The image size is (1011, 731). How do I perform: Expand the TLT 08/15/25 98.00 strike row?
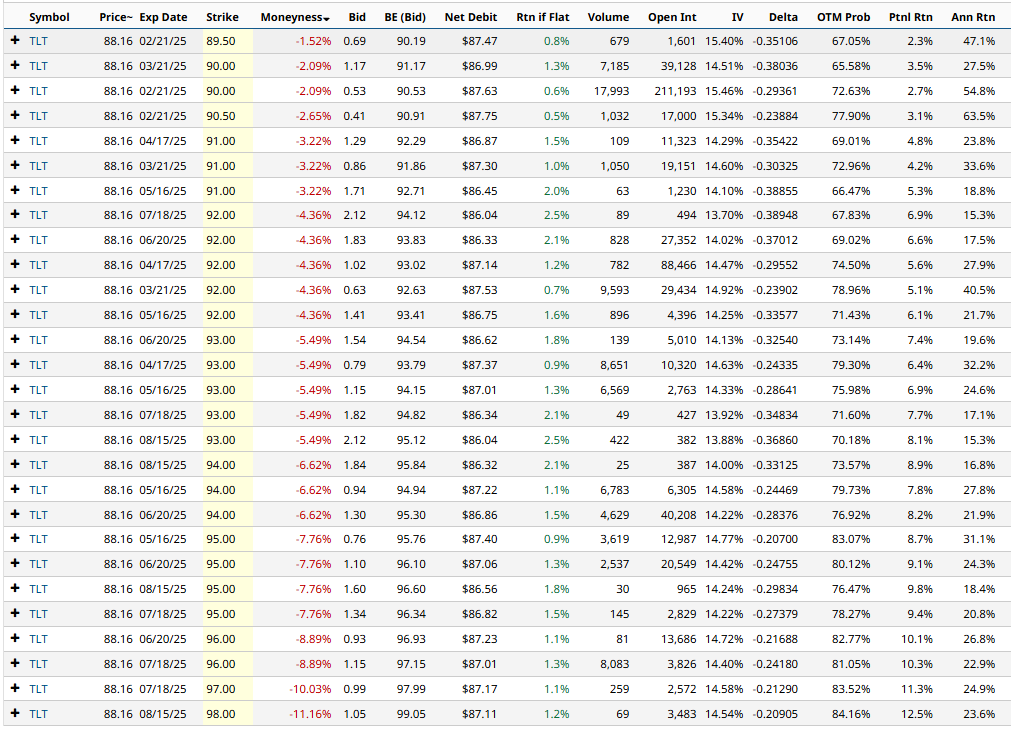[x=15, y=714]
